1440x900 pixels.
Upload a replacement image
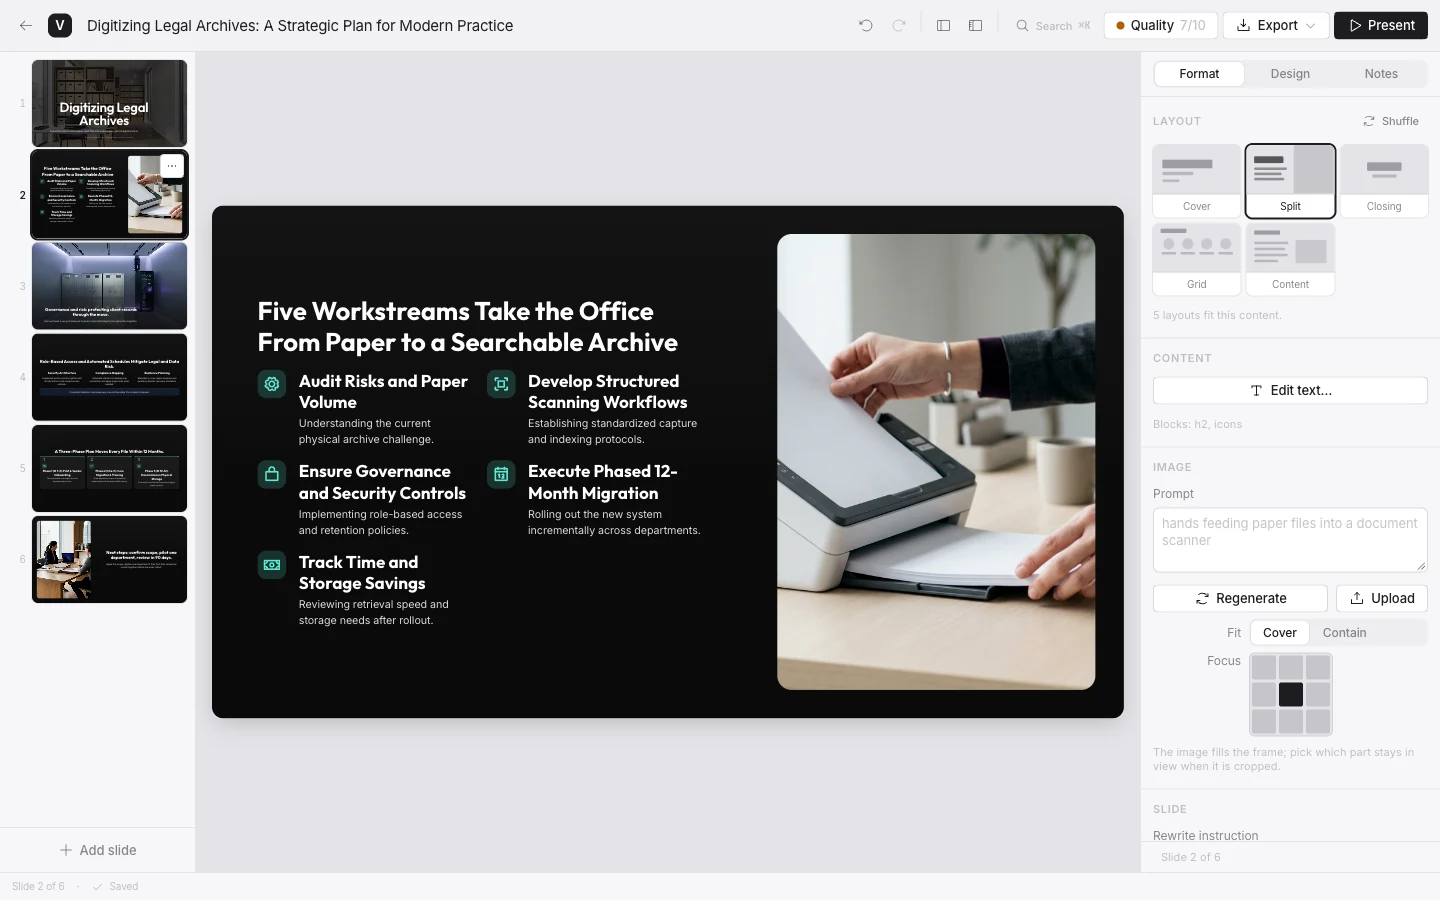(x=1382, y=599)
